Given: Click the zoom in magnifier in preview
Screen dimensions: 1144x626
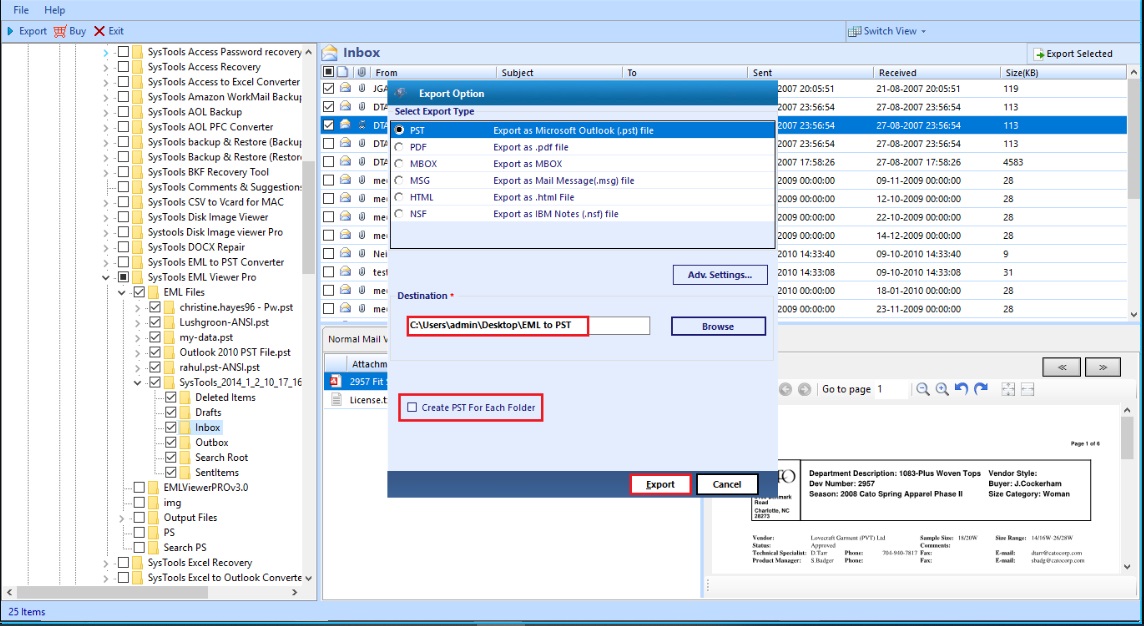Looking at the screenshot, I should click(941, 389).
